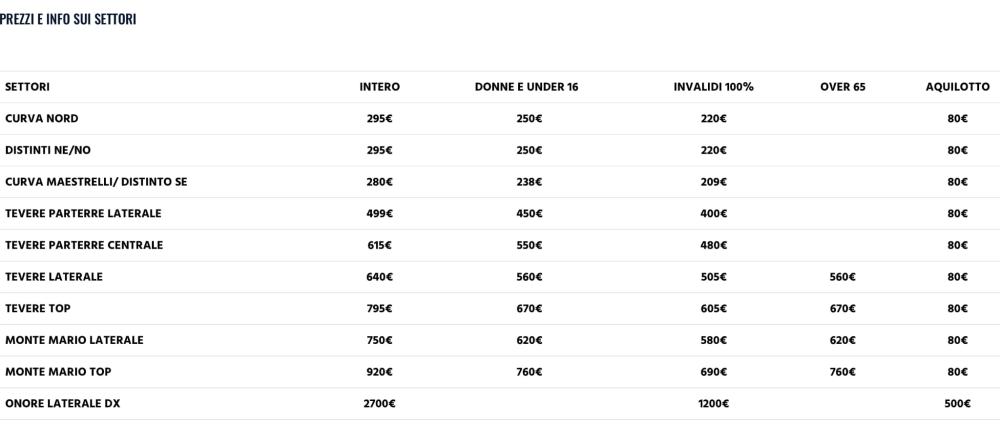Click the AQUILOTTO column header

click(958, 87)
